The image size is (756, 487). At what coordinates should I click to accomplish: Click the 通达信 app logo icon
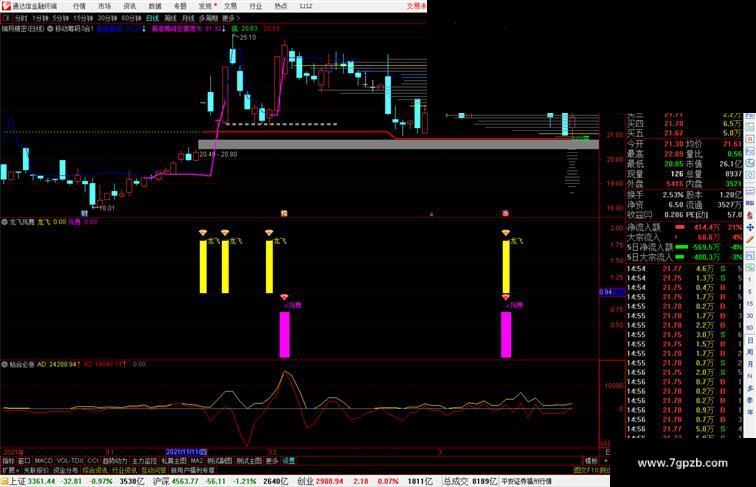6,6
